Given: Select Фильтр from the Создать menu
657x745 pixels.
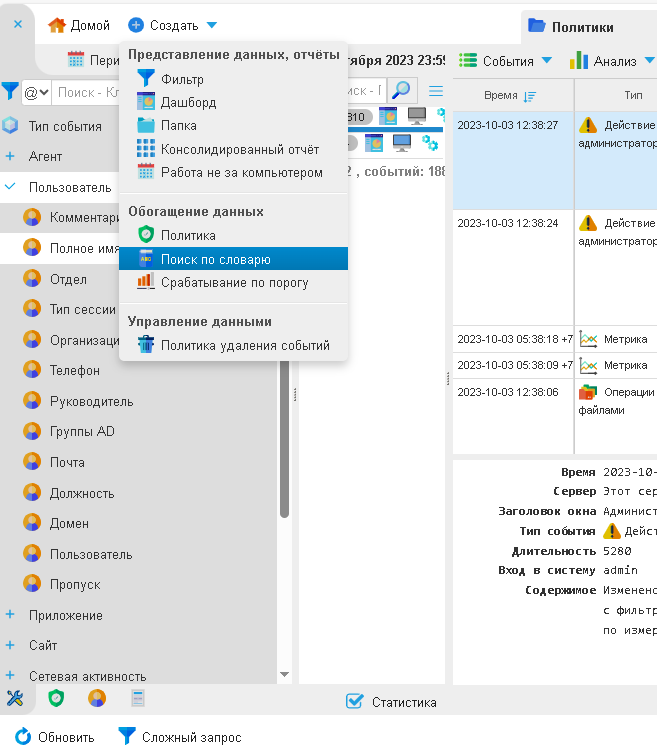Looking at the screenshot, I should coord(181,79).
